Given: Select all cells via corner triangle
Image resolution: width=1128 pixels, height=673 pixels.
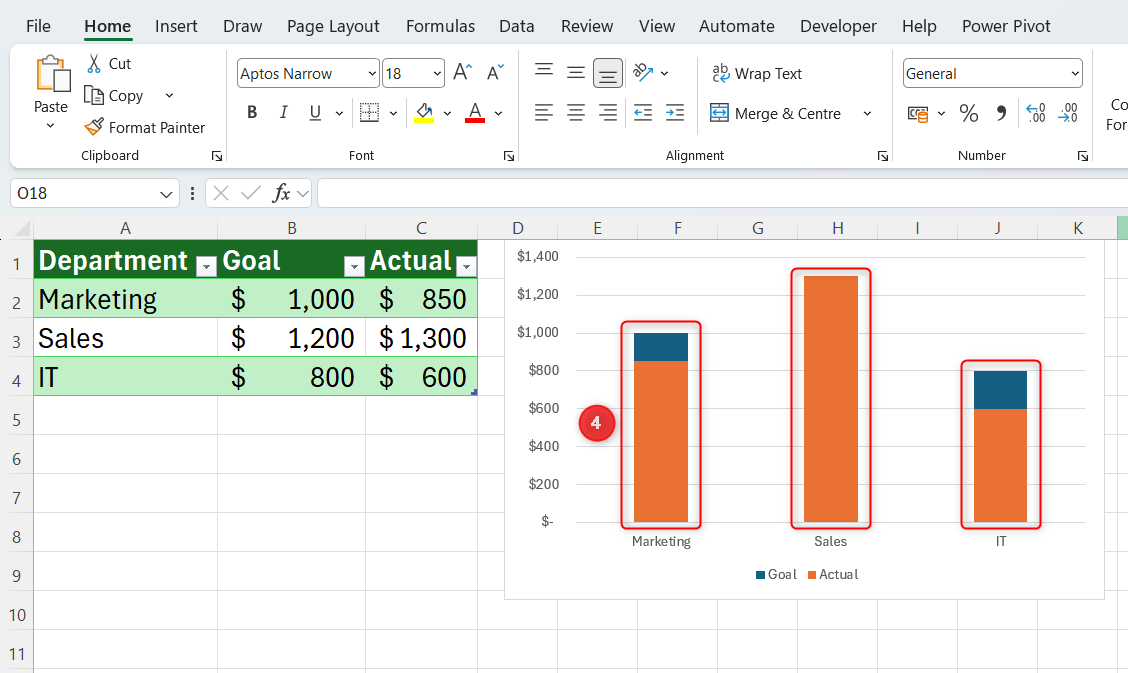Looking at the screenshot, I should pos(22,229).
